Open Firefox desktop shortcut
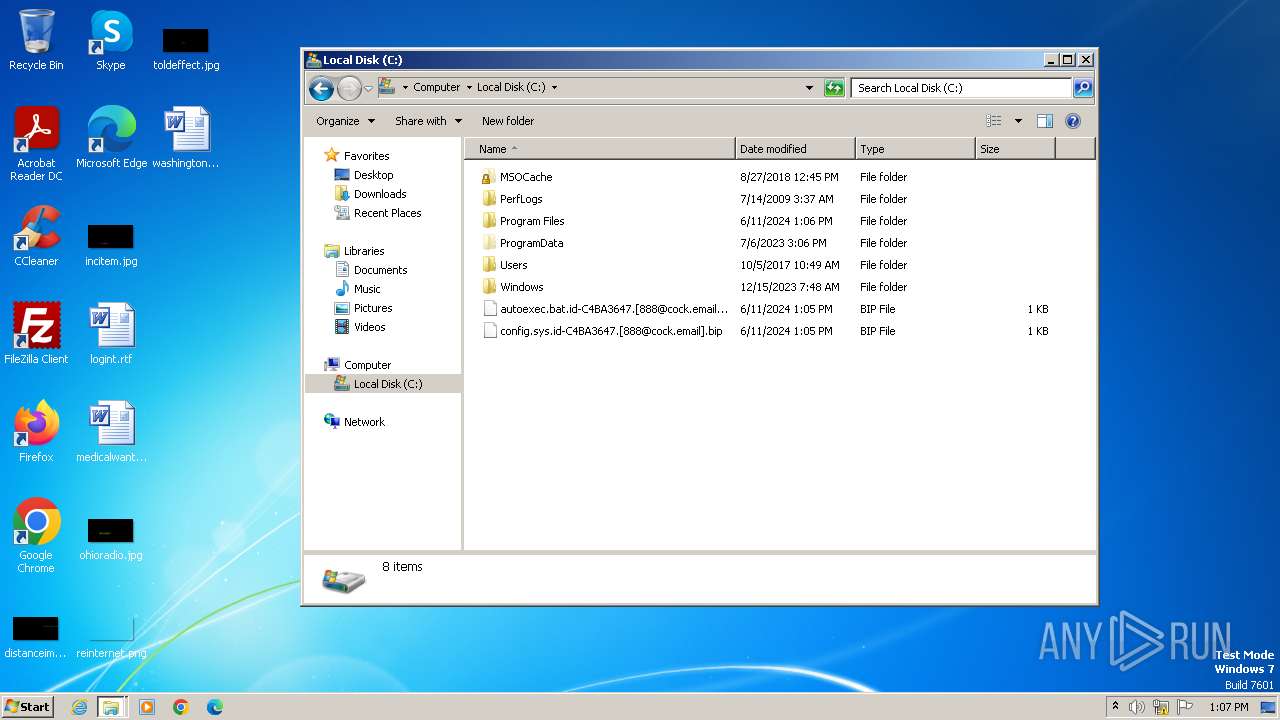Image resolution: width=1280 pixels, height=720 pixels. pyautogui.click(x=36, y=431)
